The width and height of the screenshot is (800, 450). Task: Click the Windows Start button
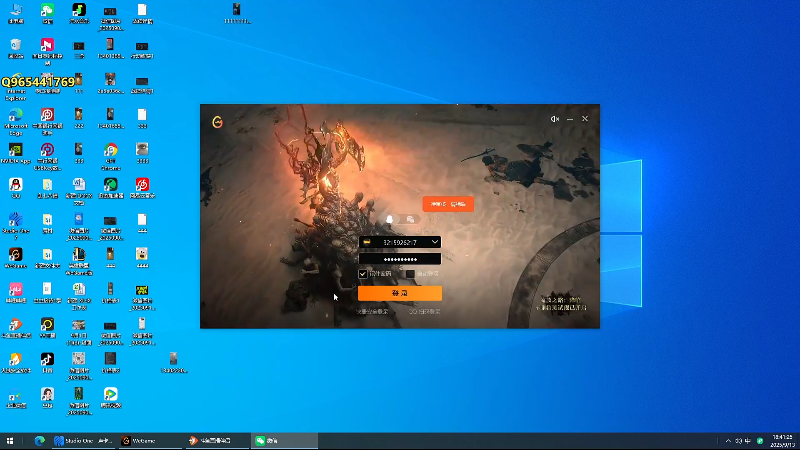click(10, 441)
